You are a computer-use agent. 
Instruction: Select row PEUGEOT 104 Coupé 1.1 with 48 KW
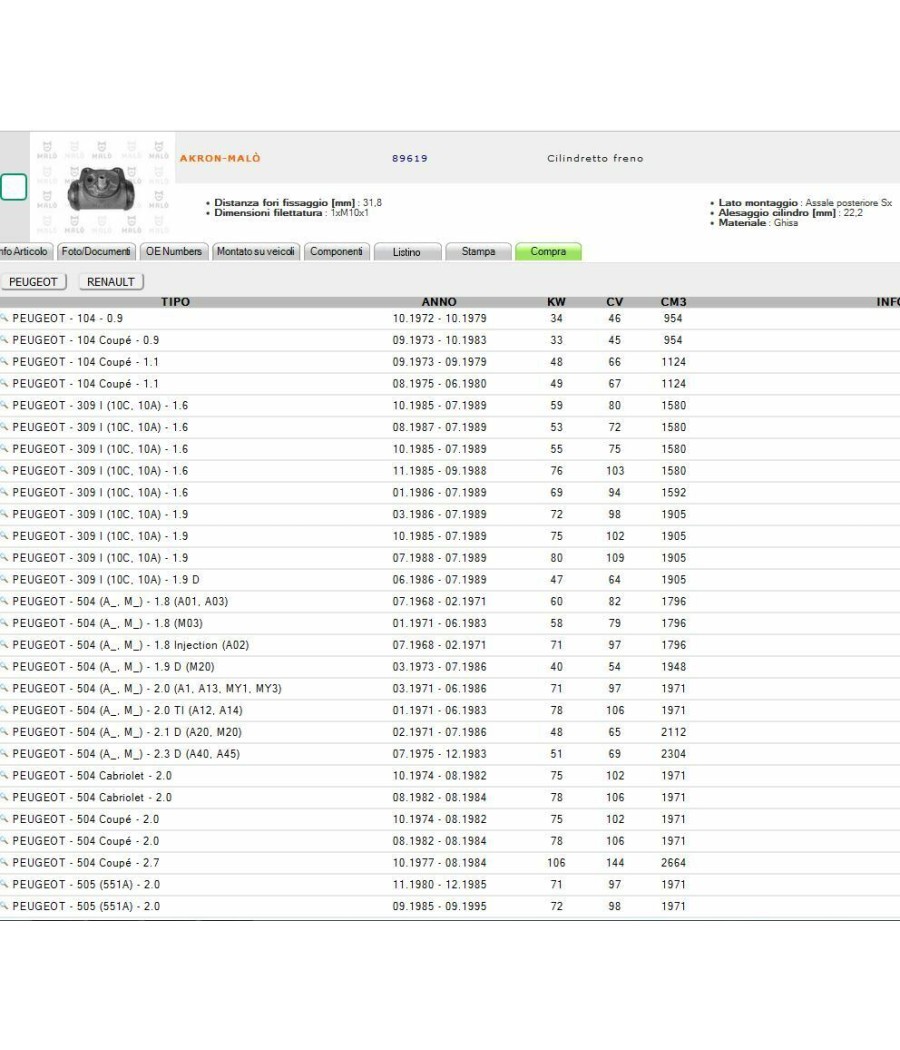click(x=450, y=362)
